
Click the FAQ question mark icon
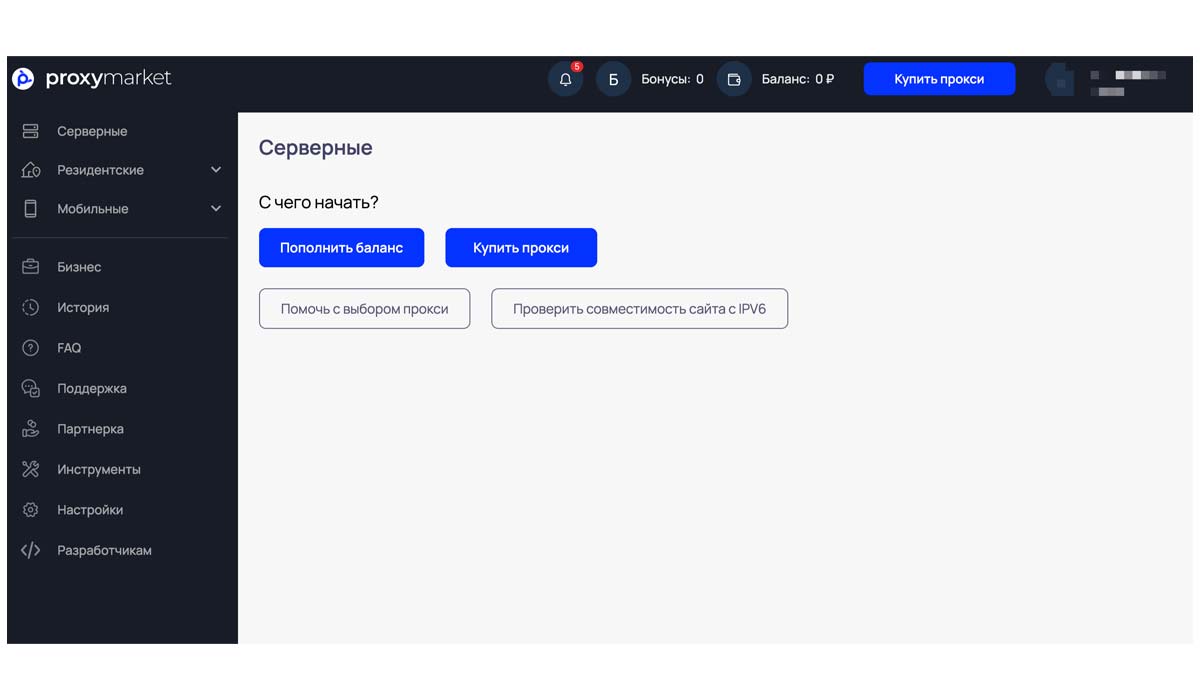(31, 348)
